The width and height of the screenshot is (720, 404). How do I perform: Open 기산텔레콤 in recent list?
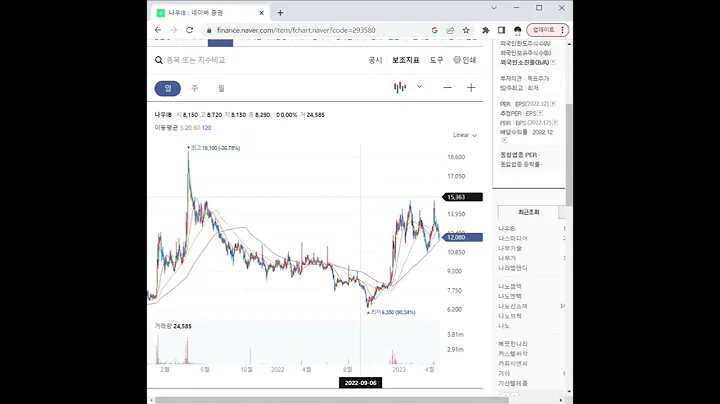pos(513,383)
